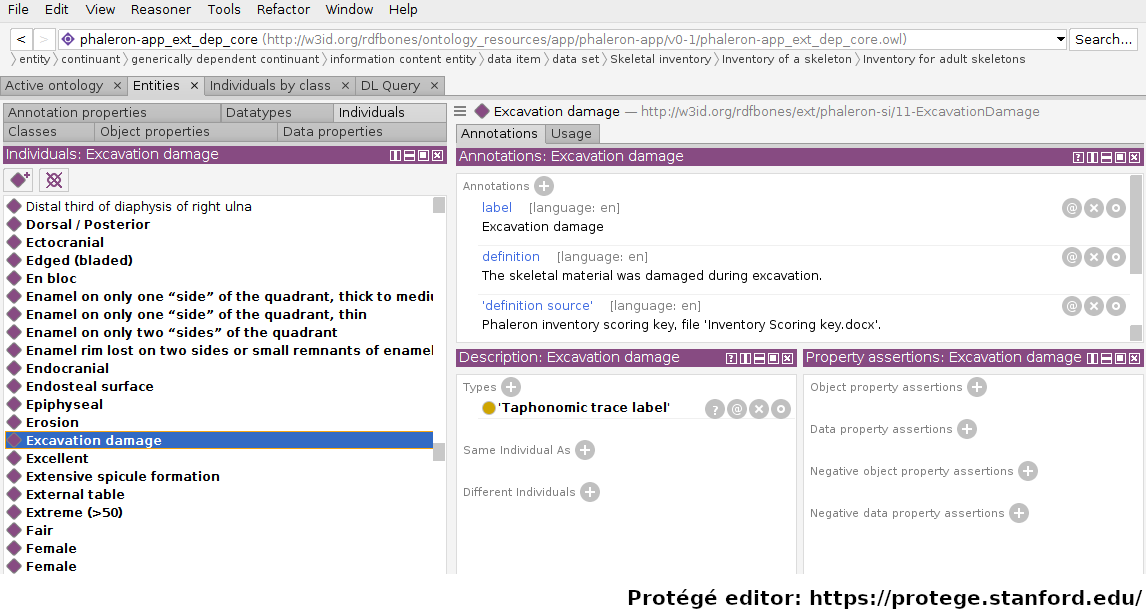Add a Different Individuals entry
The height and width of the screenshot is (612, 1146).
click(590, 492)
